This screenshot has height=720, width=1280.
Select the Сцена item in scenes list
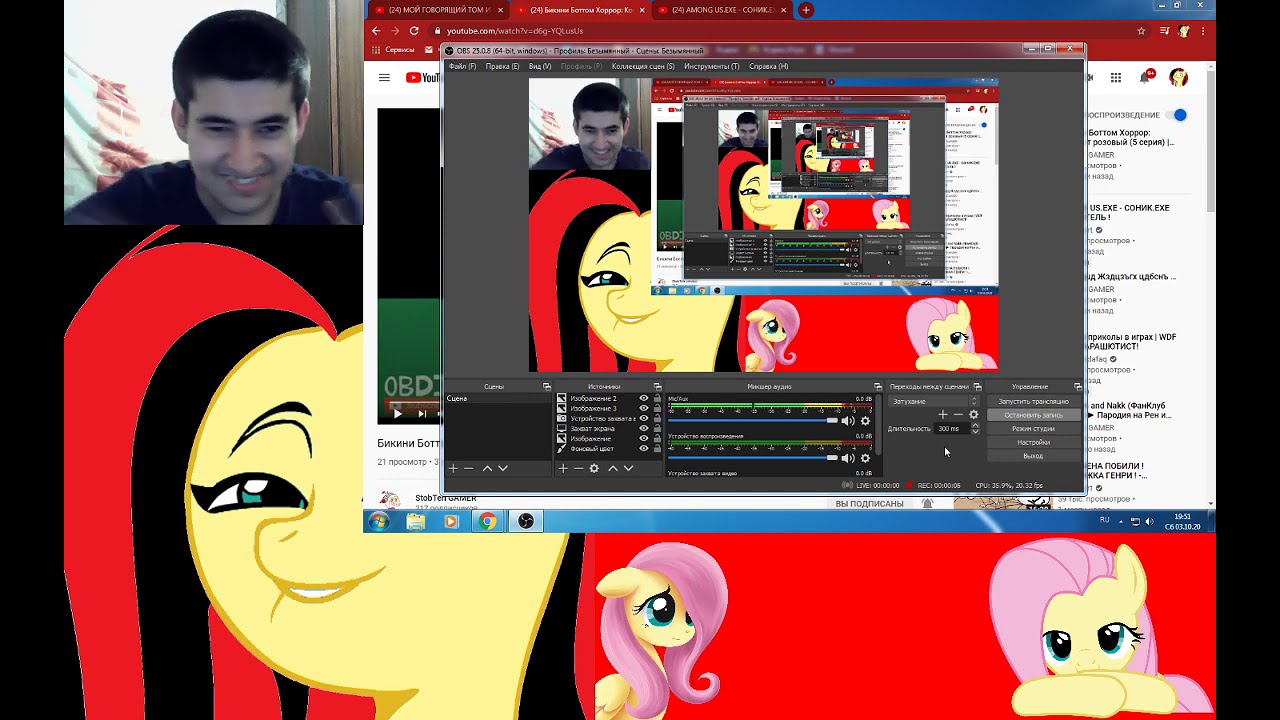498,399
